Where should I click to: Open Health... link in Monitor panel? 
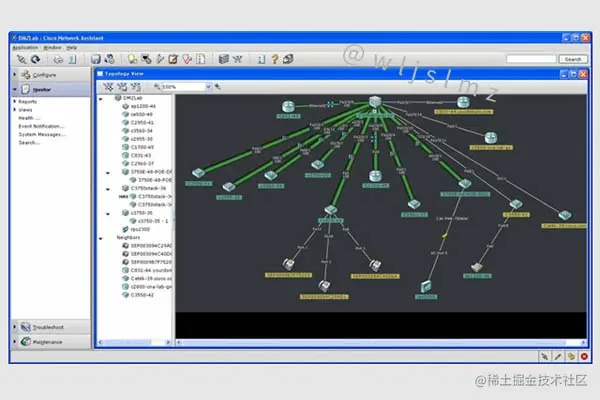[x=29, y=118]
